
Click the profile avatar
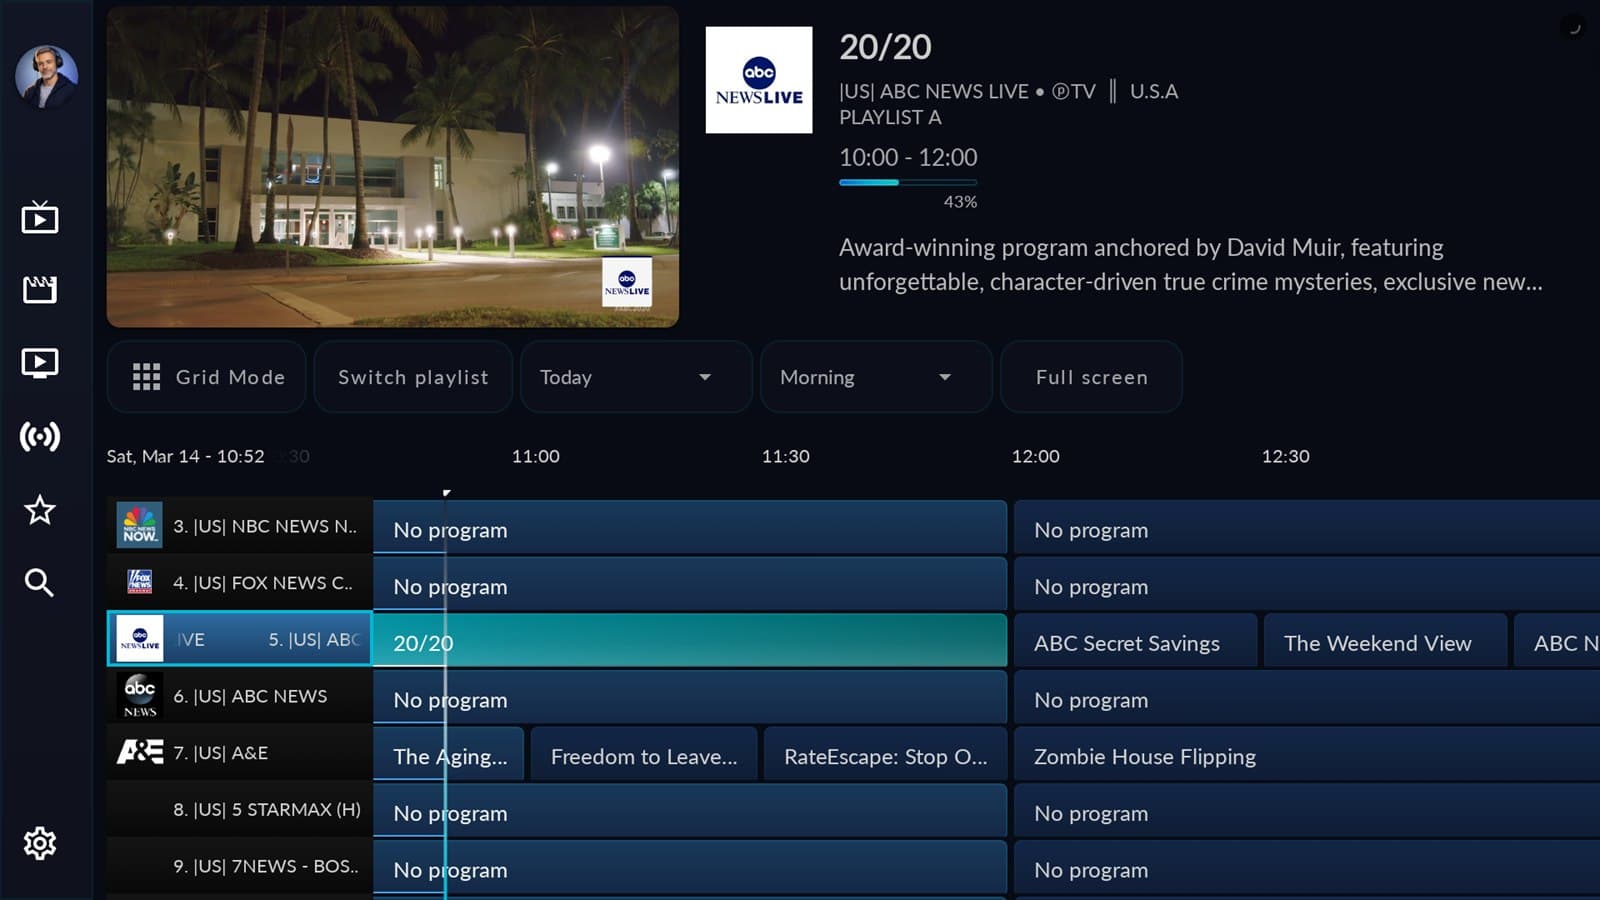[x=46, y=76]
